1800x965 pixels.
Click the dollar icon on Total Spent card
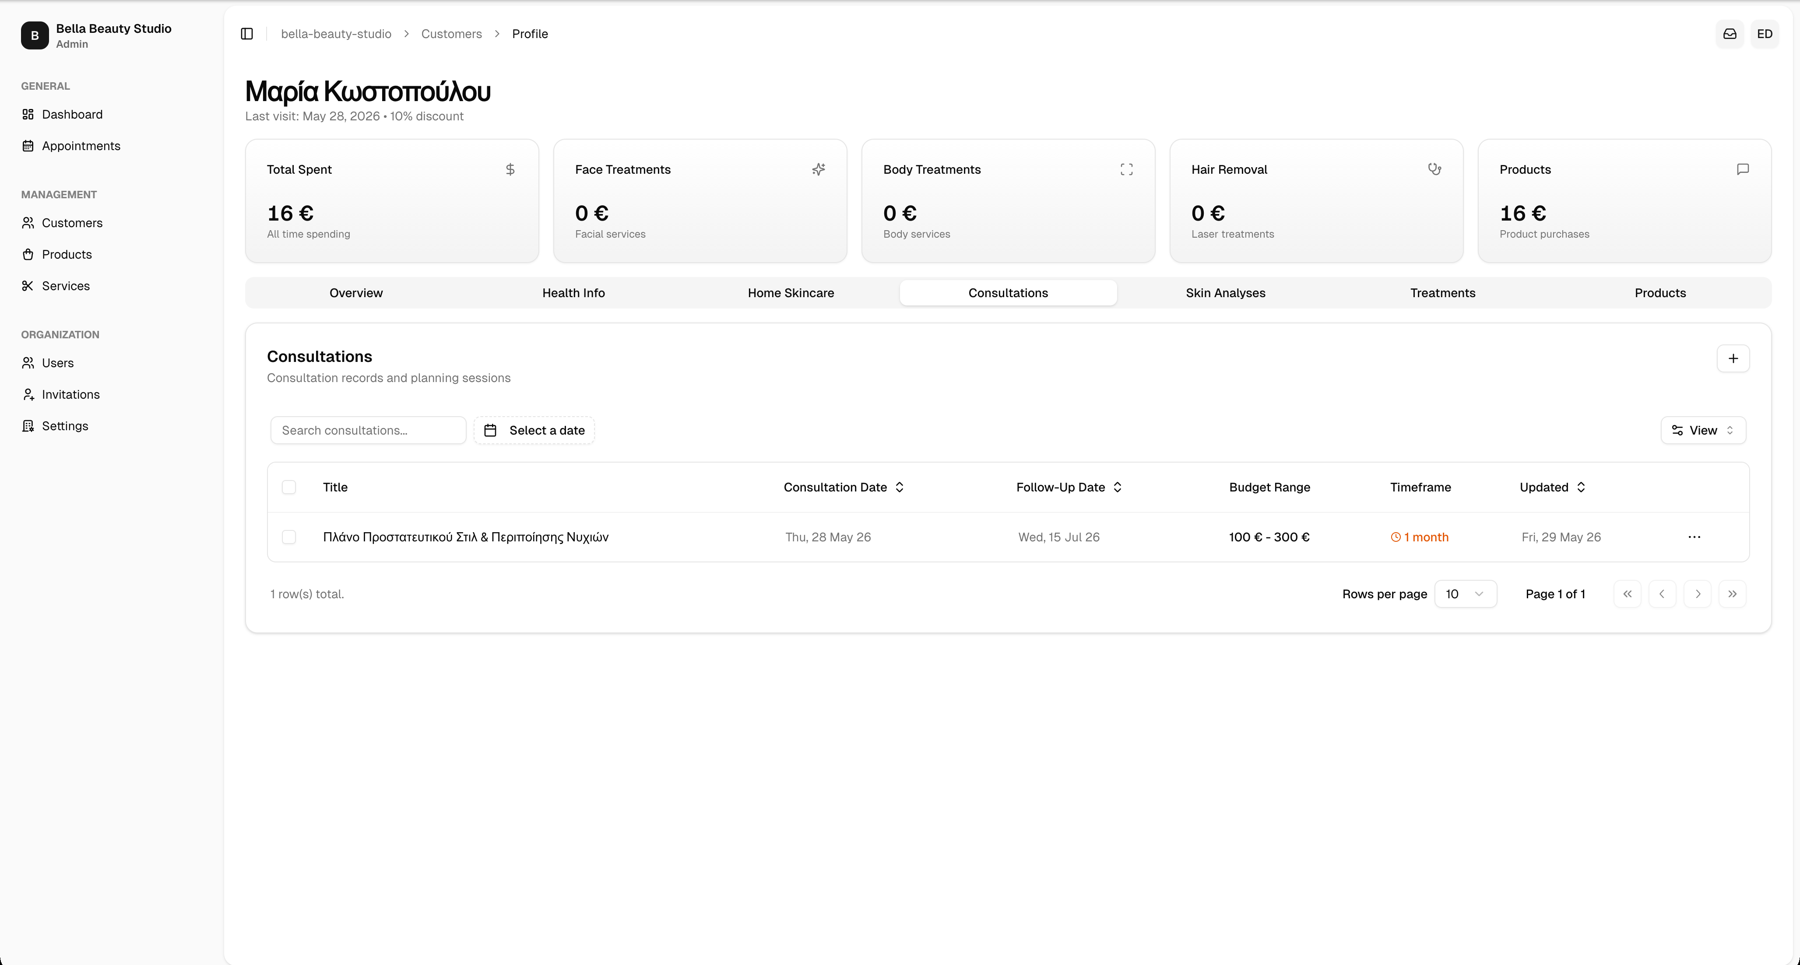(x=510, y=170)
